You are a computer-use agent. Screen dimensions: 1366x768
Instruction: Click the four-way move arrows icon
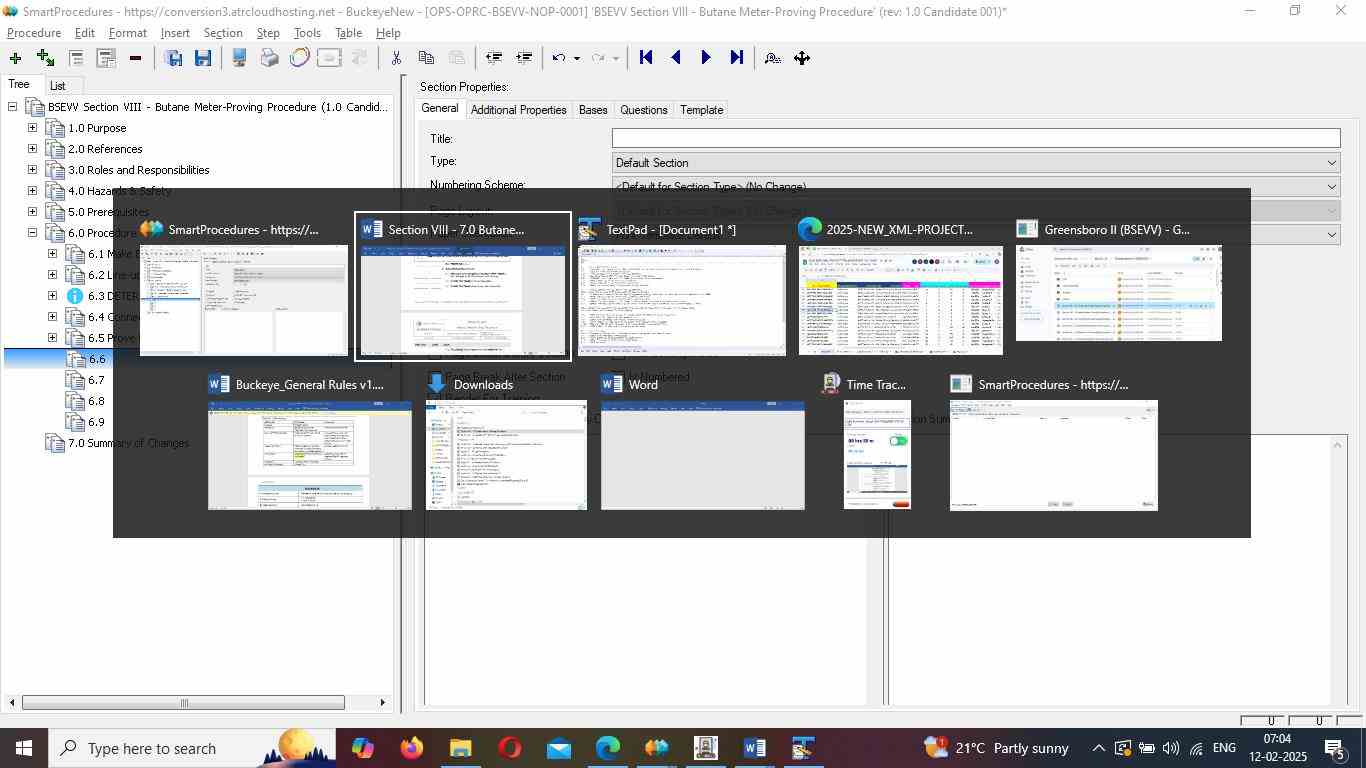tap(802, 58)
